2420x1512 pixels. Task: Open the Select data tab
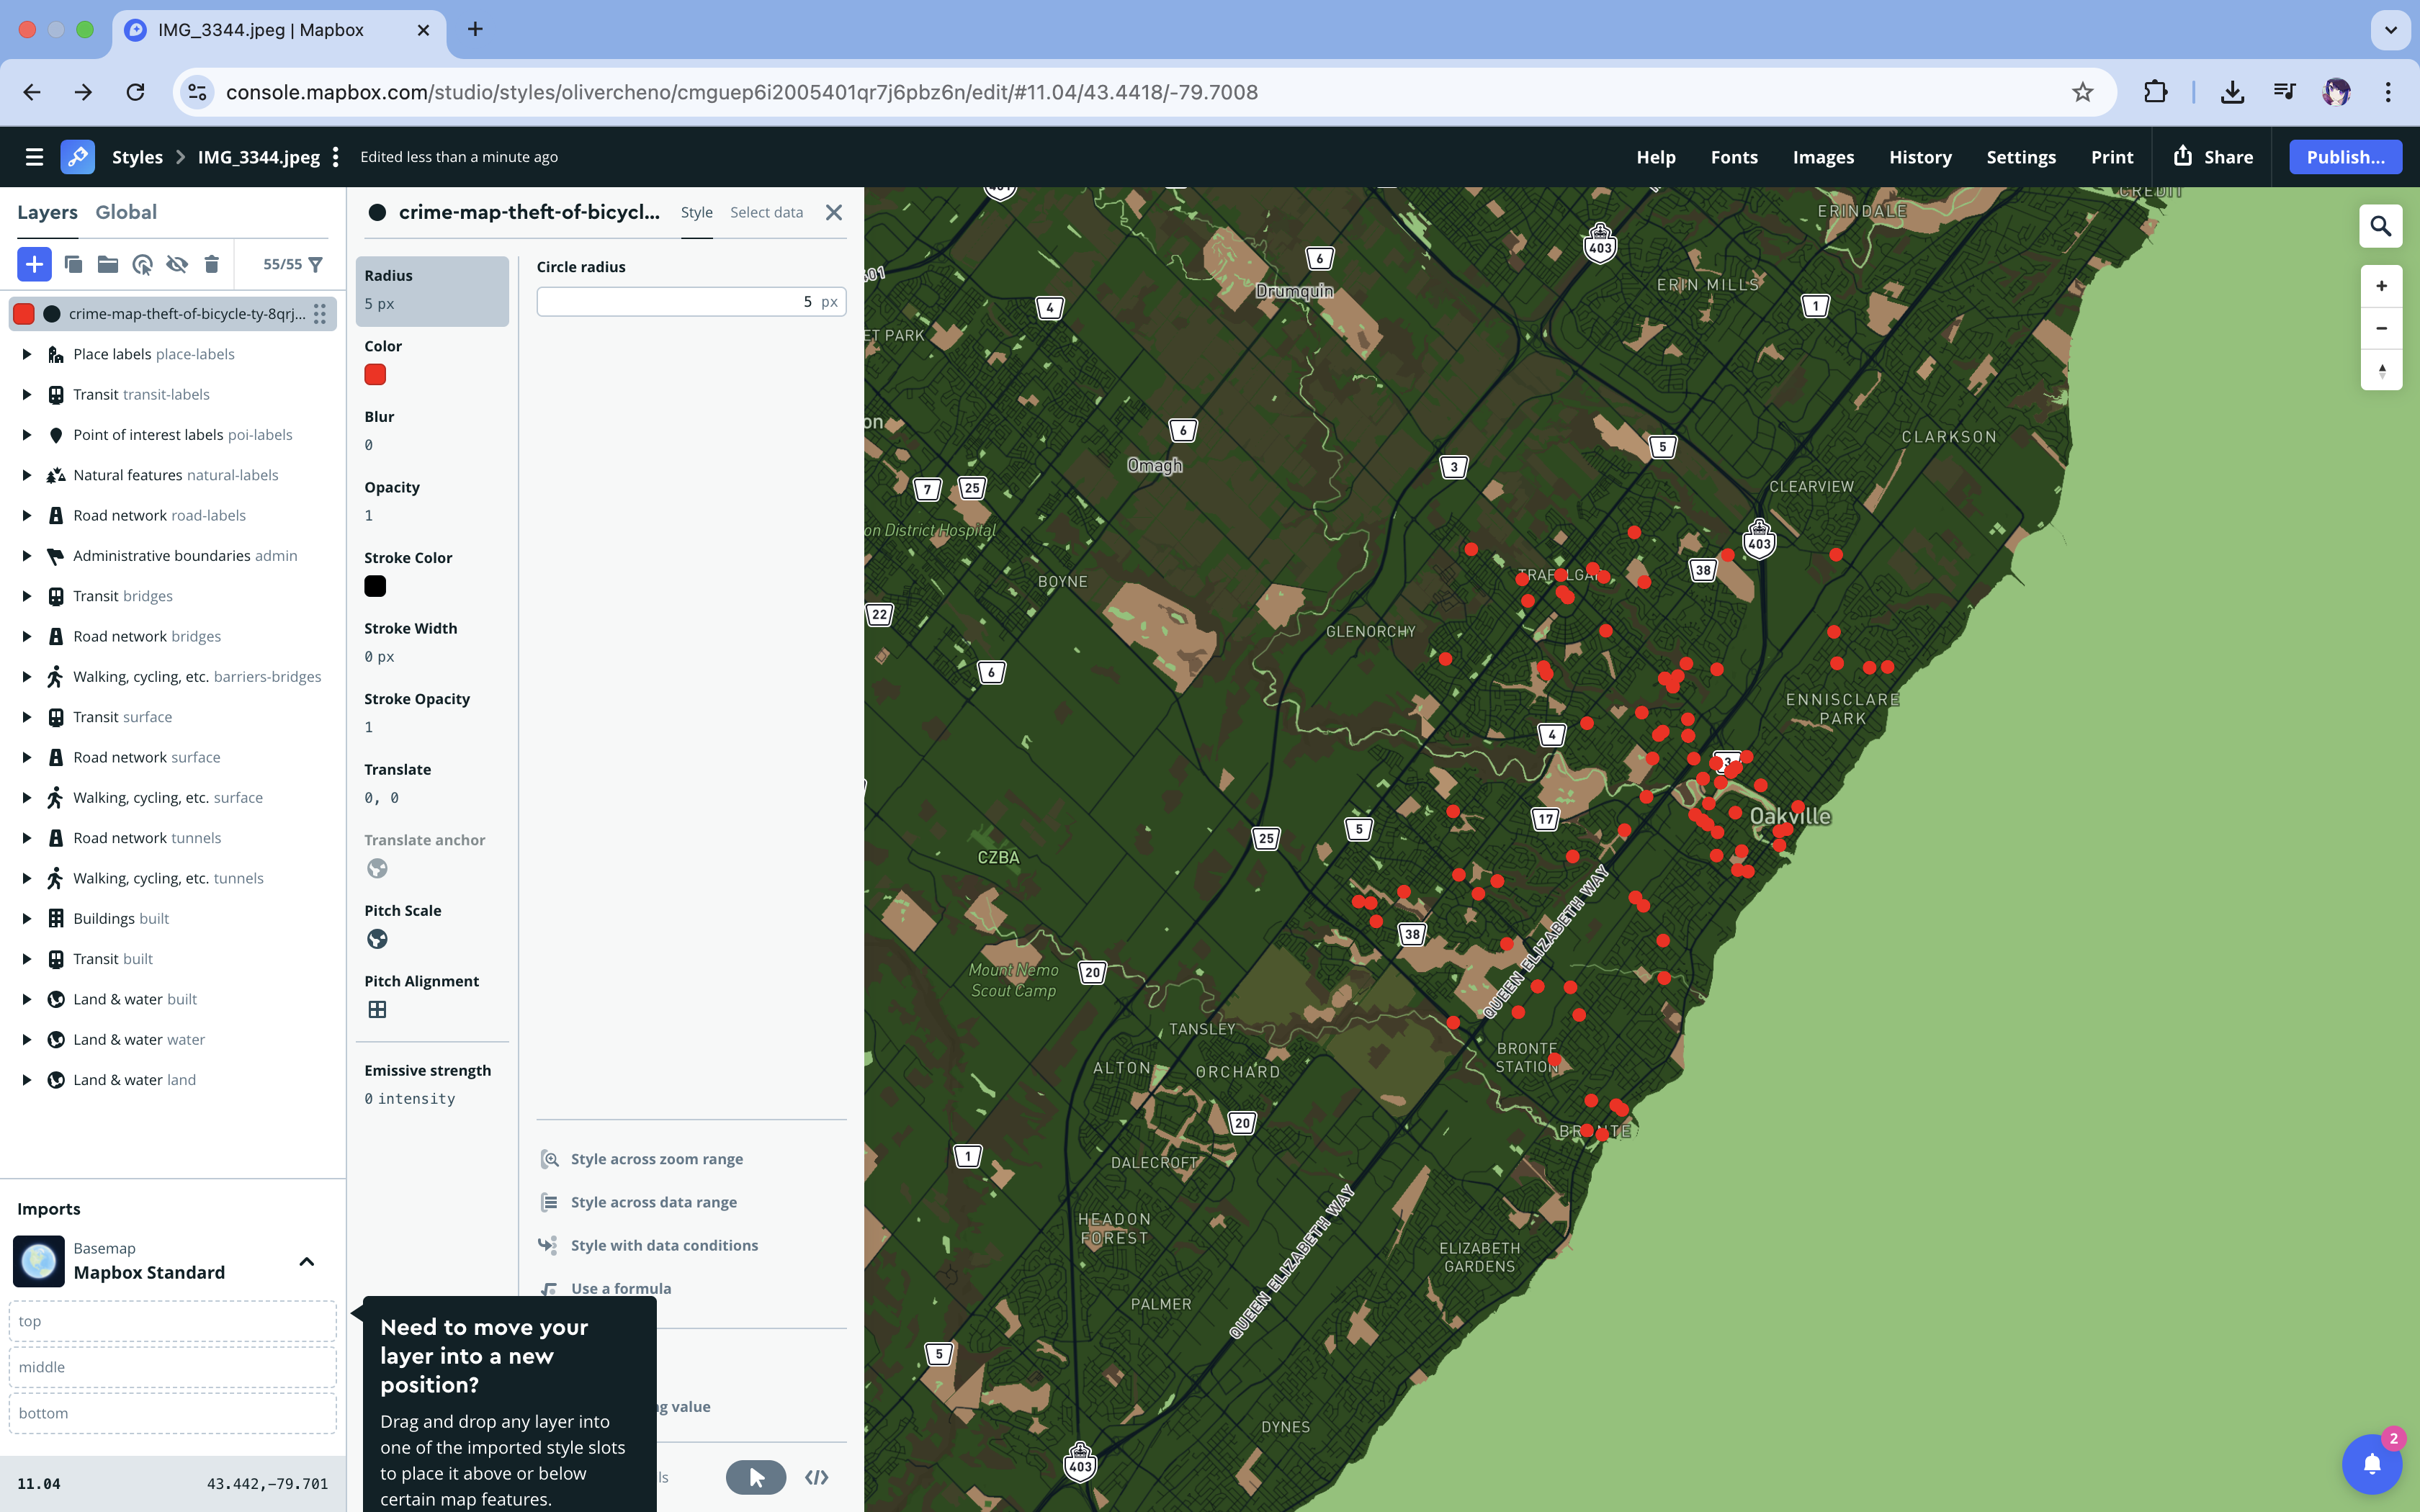766,212
